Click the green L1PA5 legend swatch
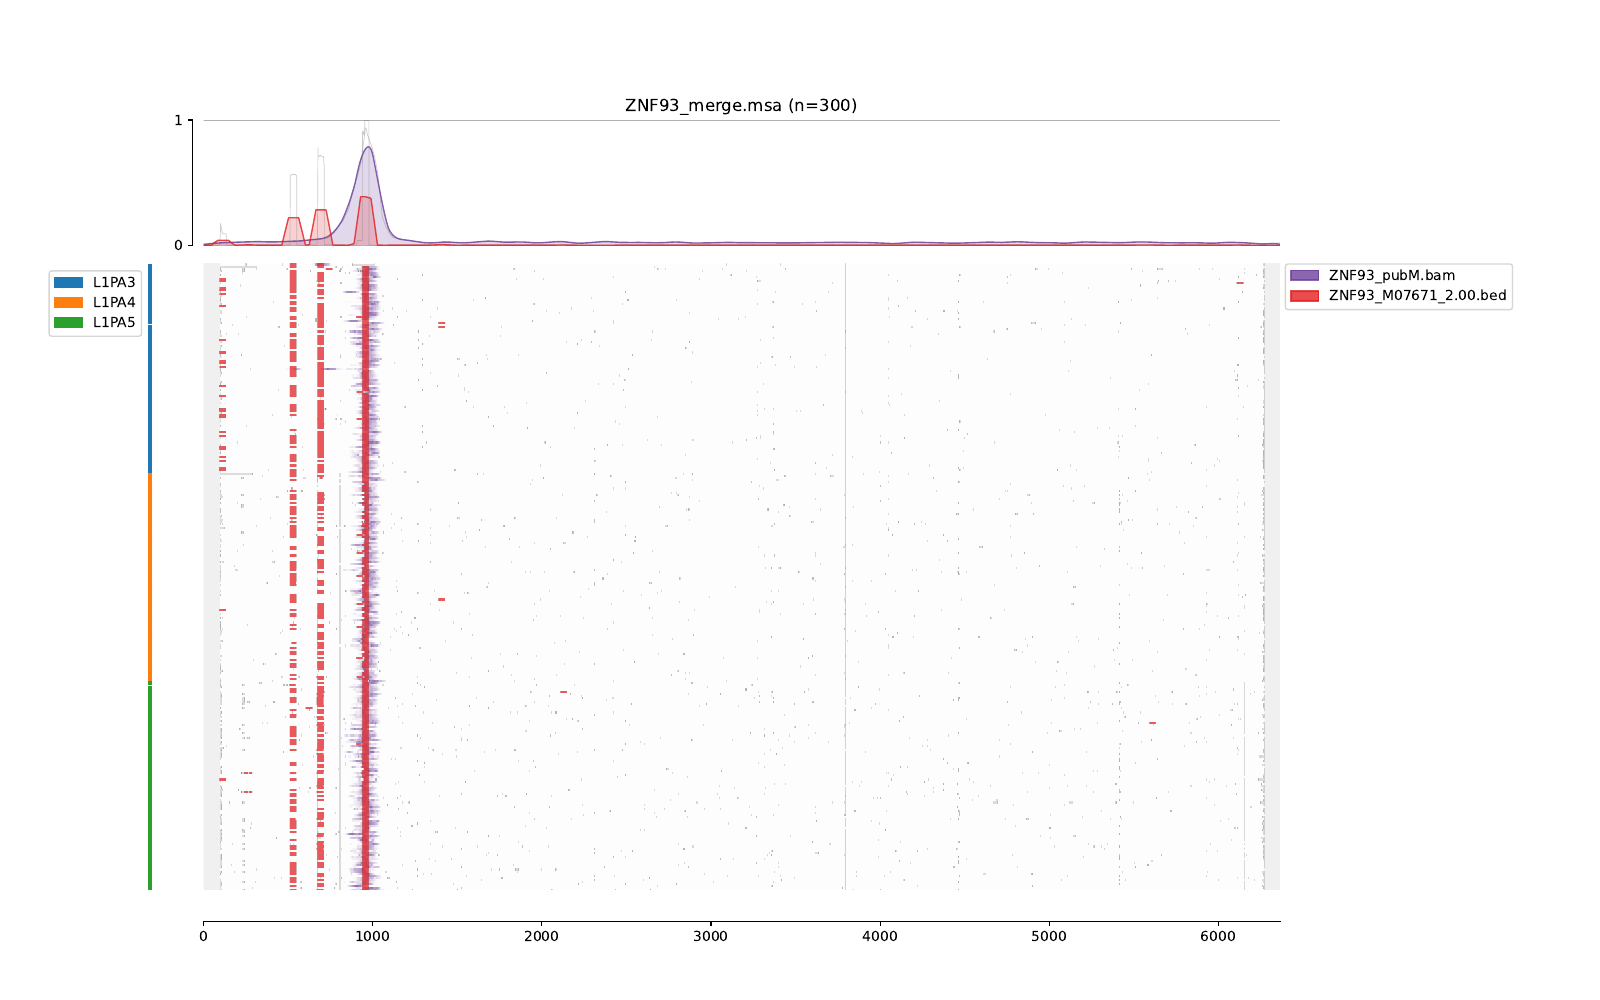Screen dimensions: 1600x1000 (69, 323)
